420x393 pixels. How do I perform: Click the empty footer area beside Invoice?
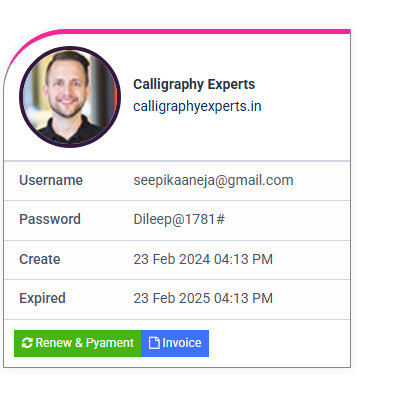279,343
